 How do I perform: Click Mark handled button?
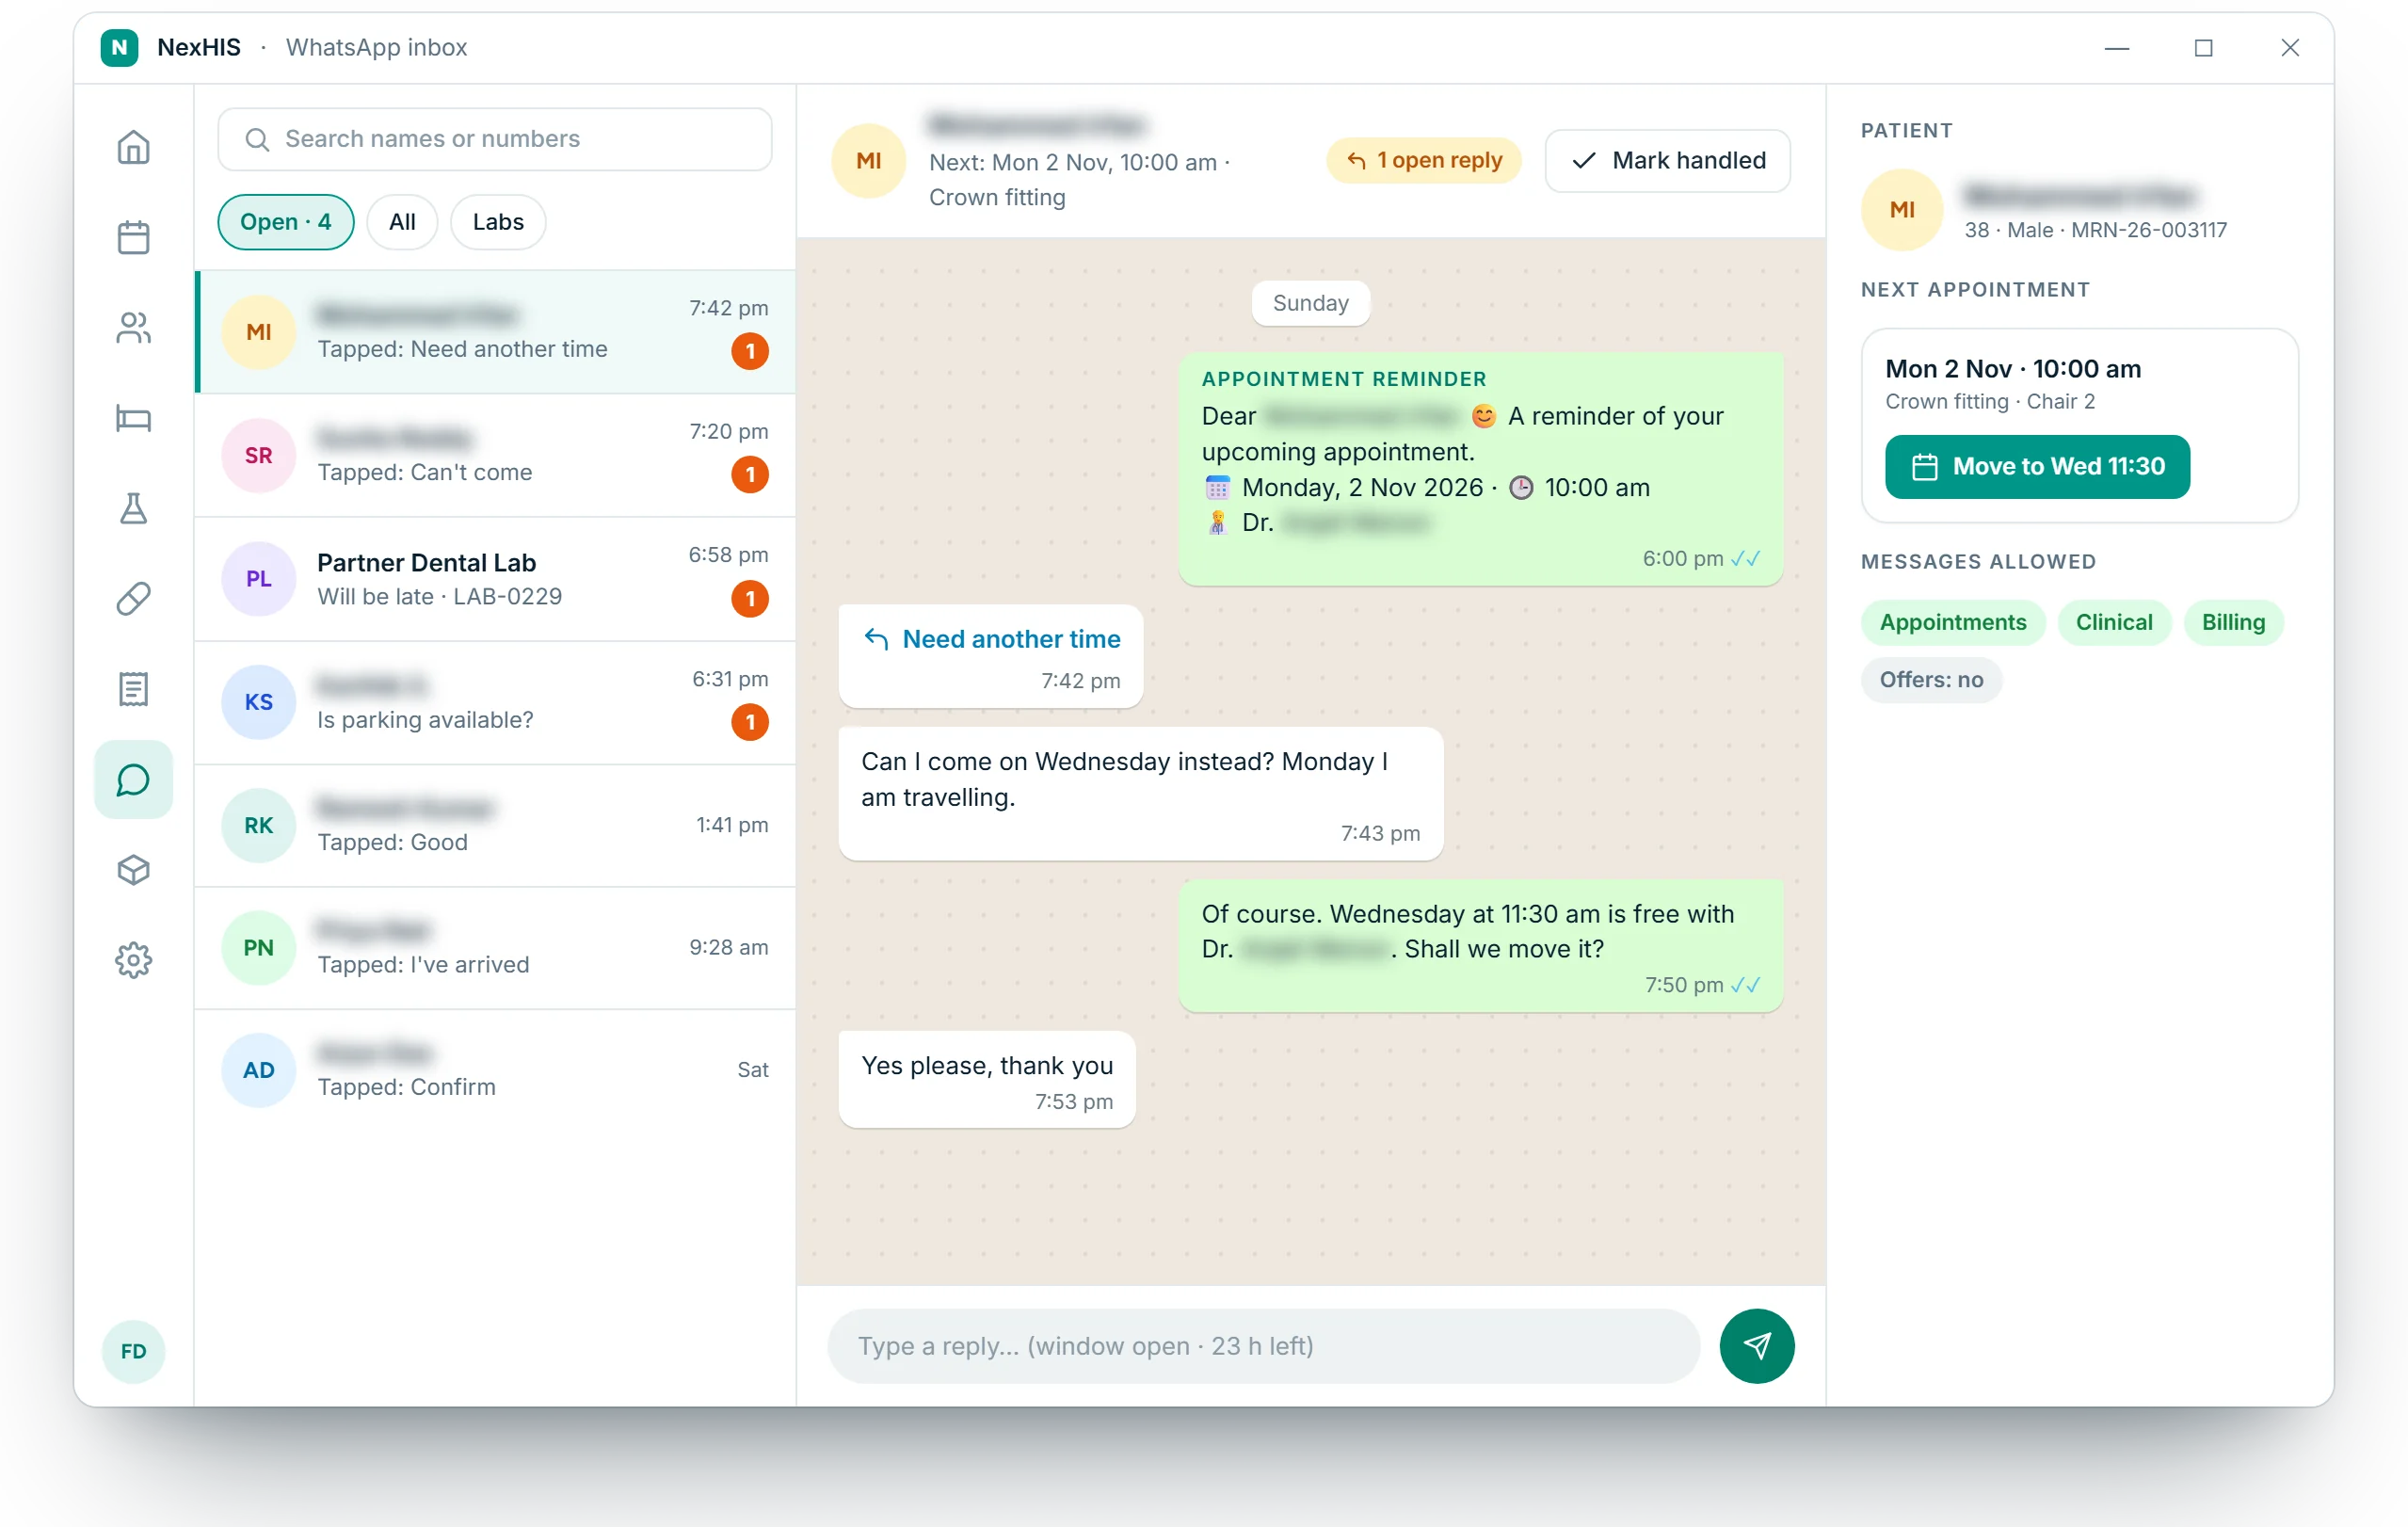1667,160
